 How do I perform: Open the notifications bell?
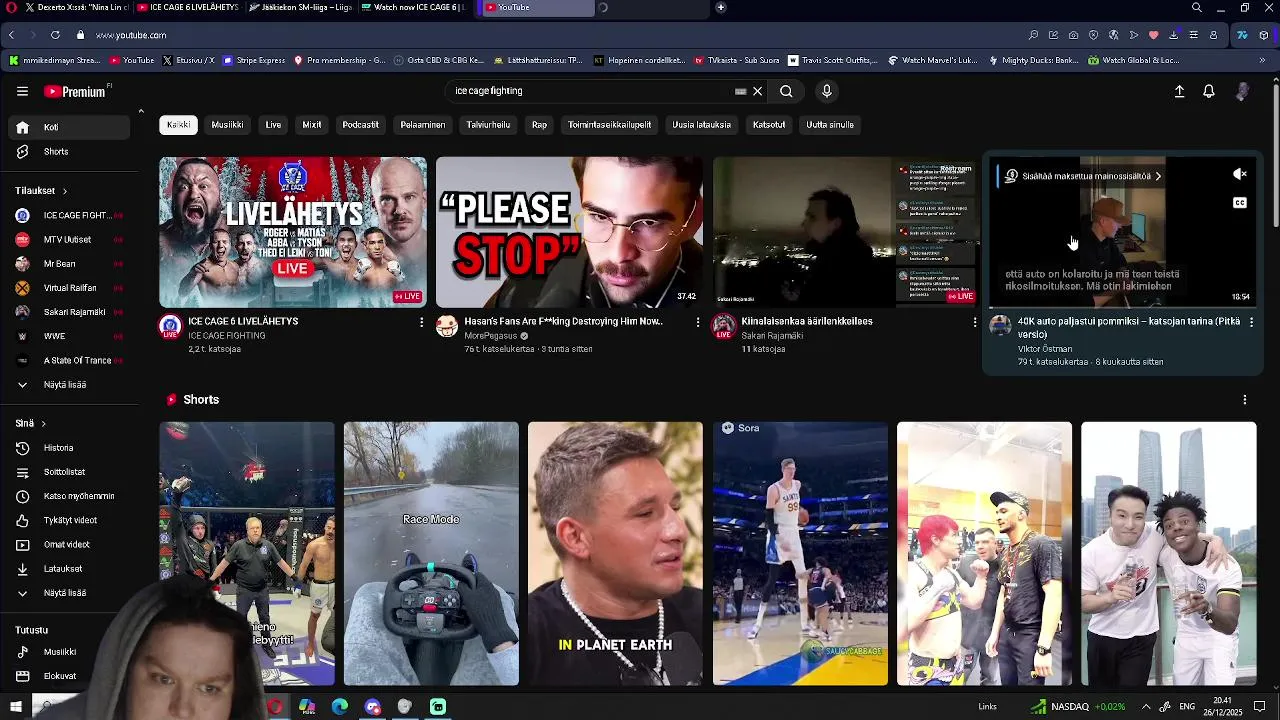[1209, 91]
